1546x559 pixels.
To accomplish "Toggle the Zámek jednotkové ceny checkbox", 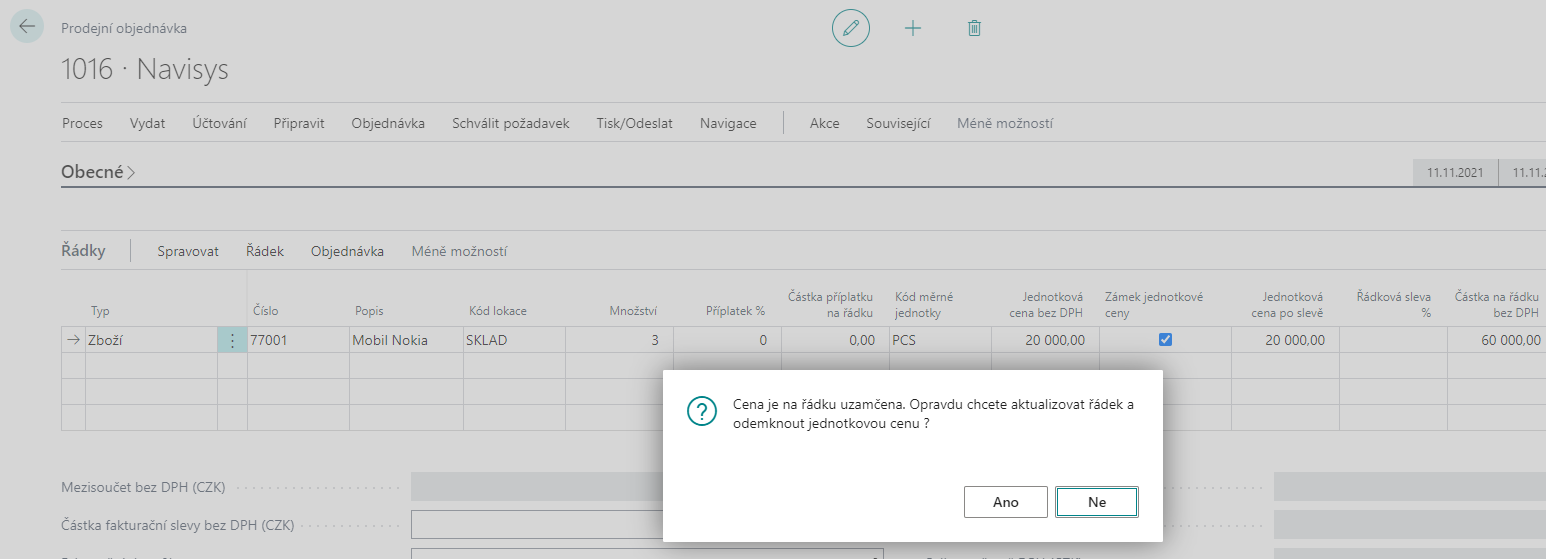I will (x=1165, y=340).
